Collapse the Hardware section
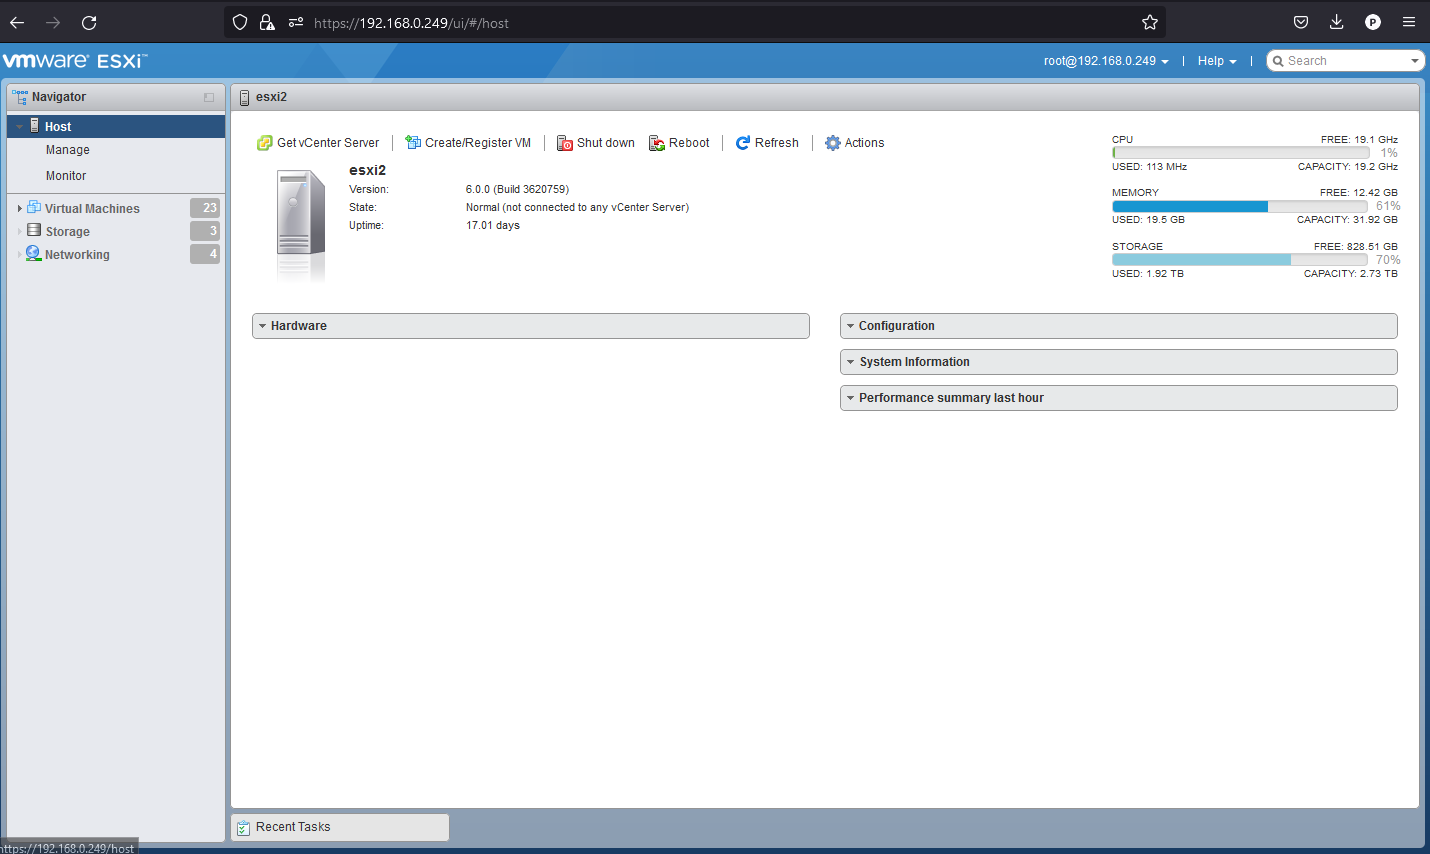1430x854 pixels. pos(262,326)
